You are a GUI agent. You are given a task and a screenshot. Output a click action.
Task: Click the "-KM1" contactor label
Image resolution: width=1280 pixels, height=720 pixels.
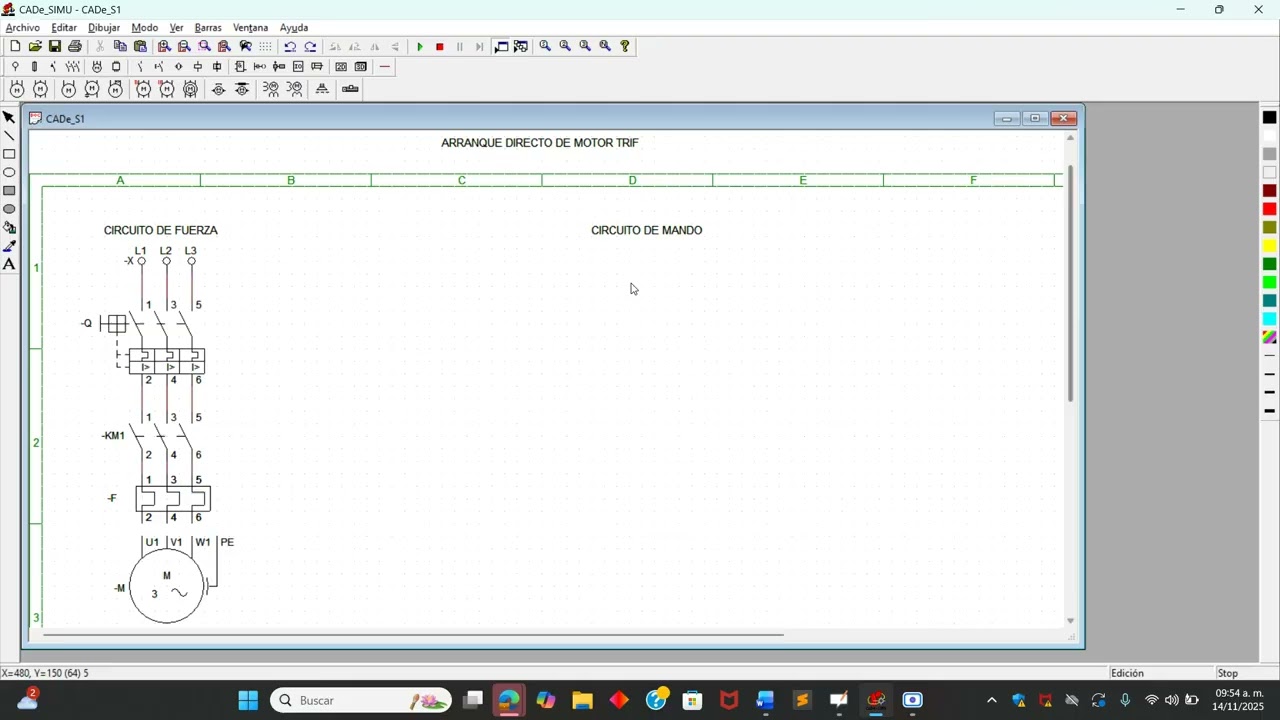point(113,436)
